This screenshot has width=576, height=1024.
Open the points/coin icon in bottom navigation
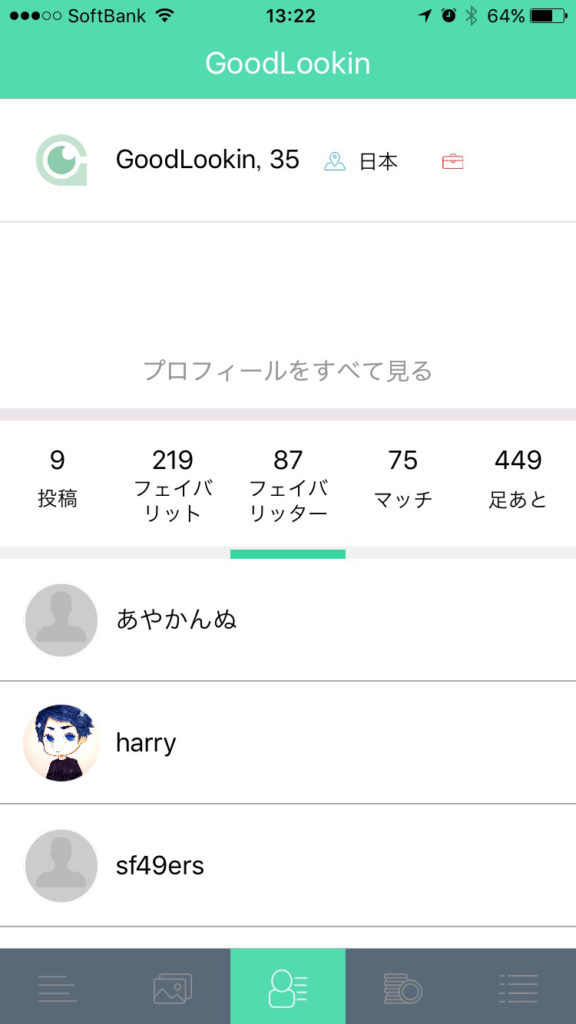coord(403,986)
